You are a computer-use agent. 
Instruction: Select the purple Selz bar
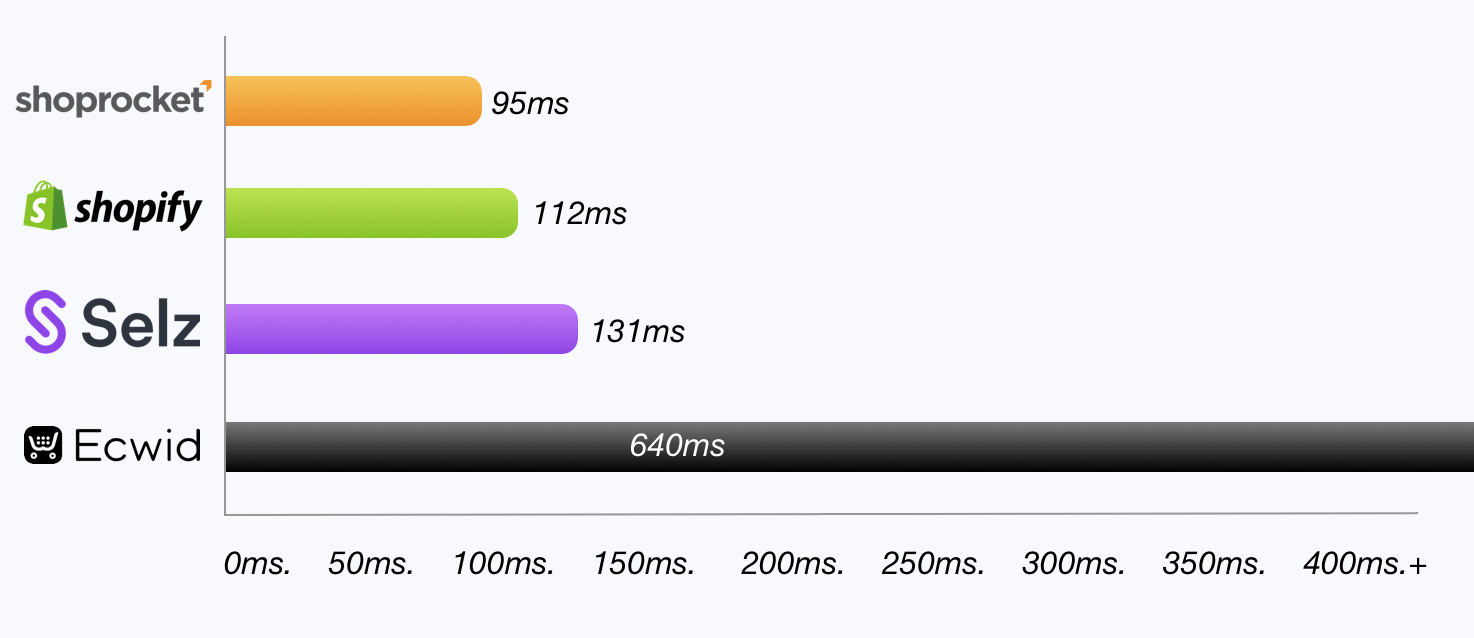401,329
